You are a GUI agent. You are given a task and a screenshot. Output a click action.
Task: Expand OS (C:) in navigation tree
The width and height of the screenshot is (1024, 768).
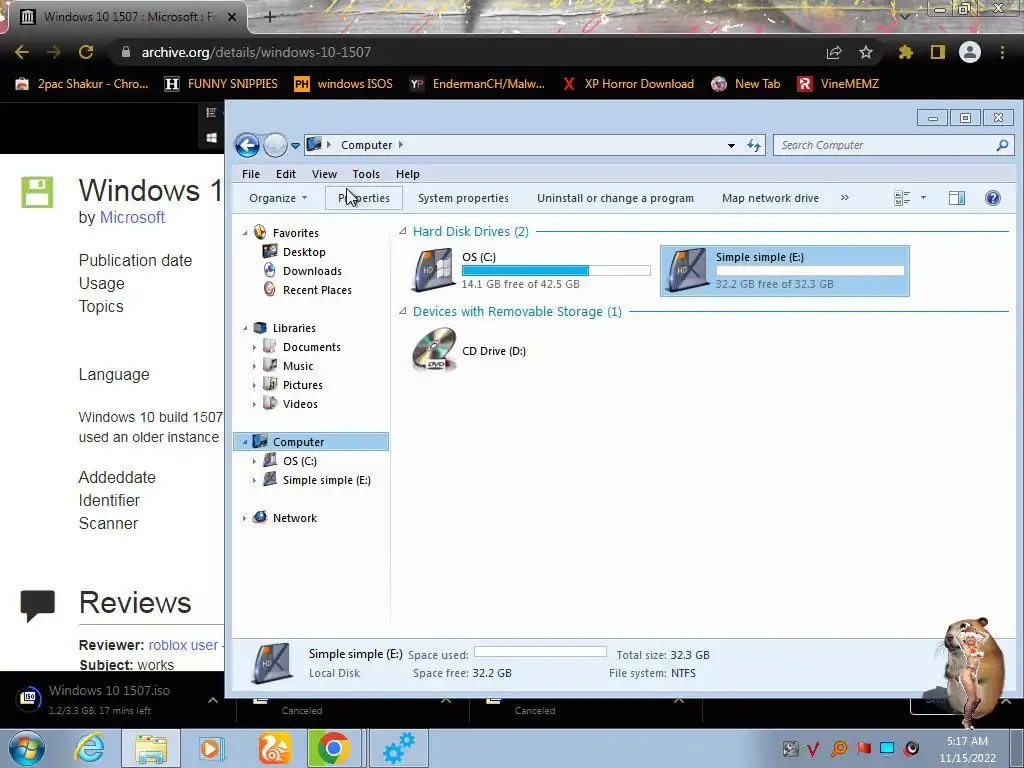click(254, 461)
